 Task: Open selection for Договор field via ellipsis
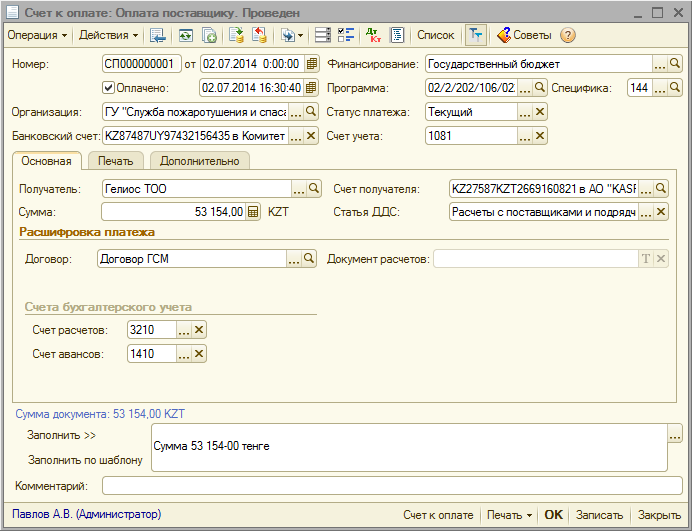point(294,260)
